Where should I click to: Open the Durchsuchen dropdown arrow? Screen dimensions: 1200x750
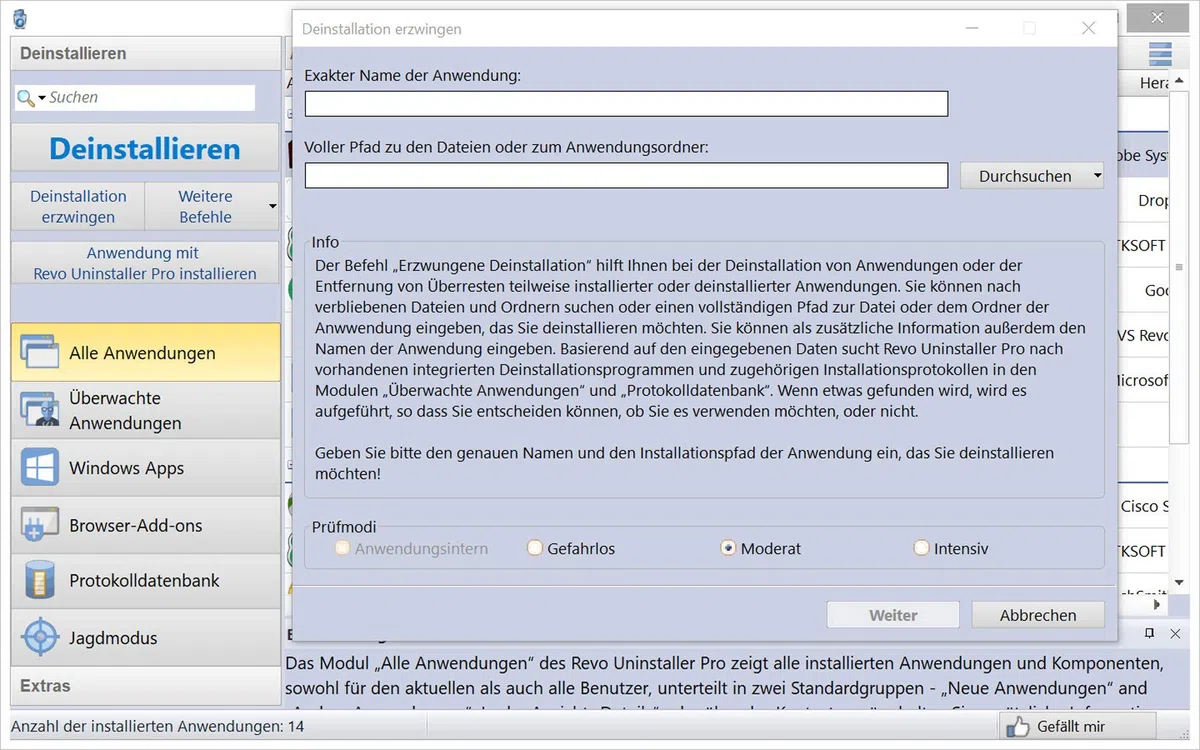(x=1097, y=176)
